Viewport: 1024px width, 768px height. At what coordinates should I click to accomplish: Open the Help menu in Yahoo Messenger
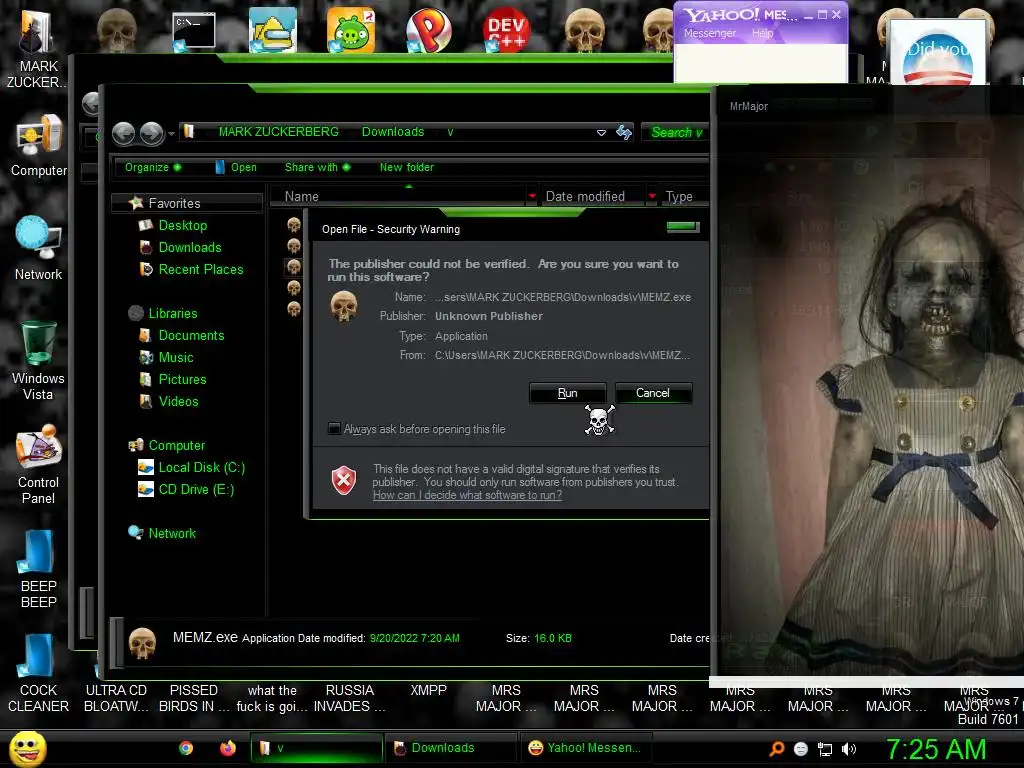pos(762,33)
